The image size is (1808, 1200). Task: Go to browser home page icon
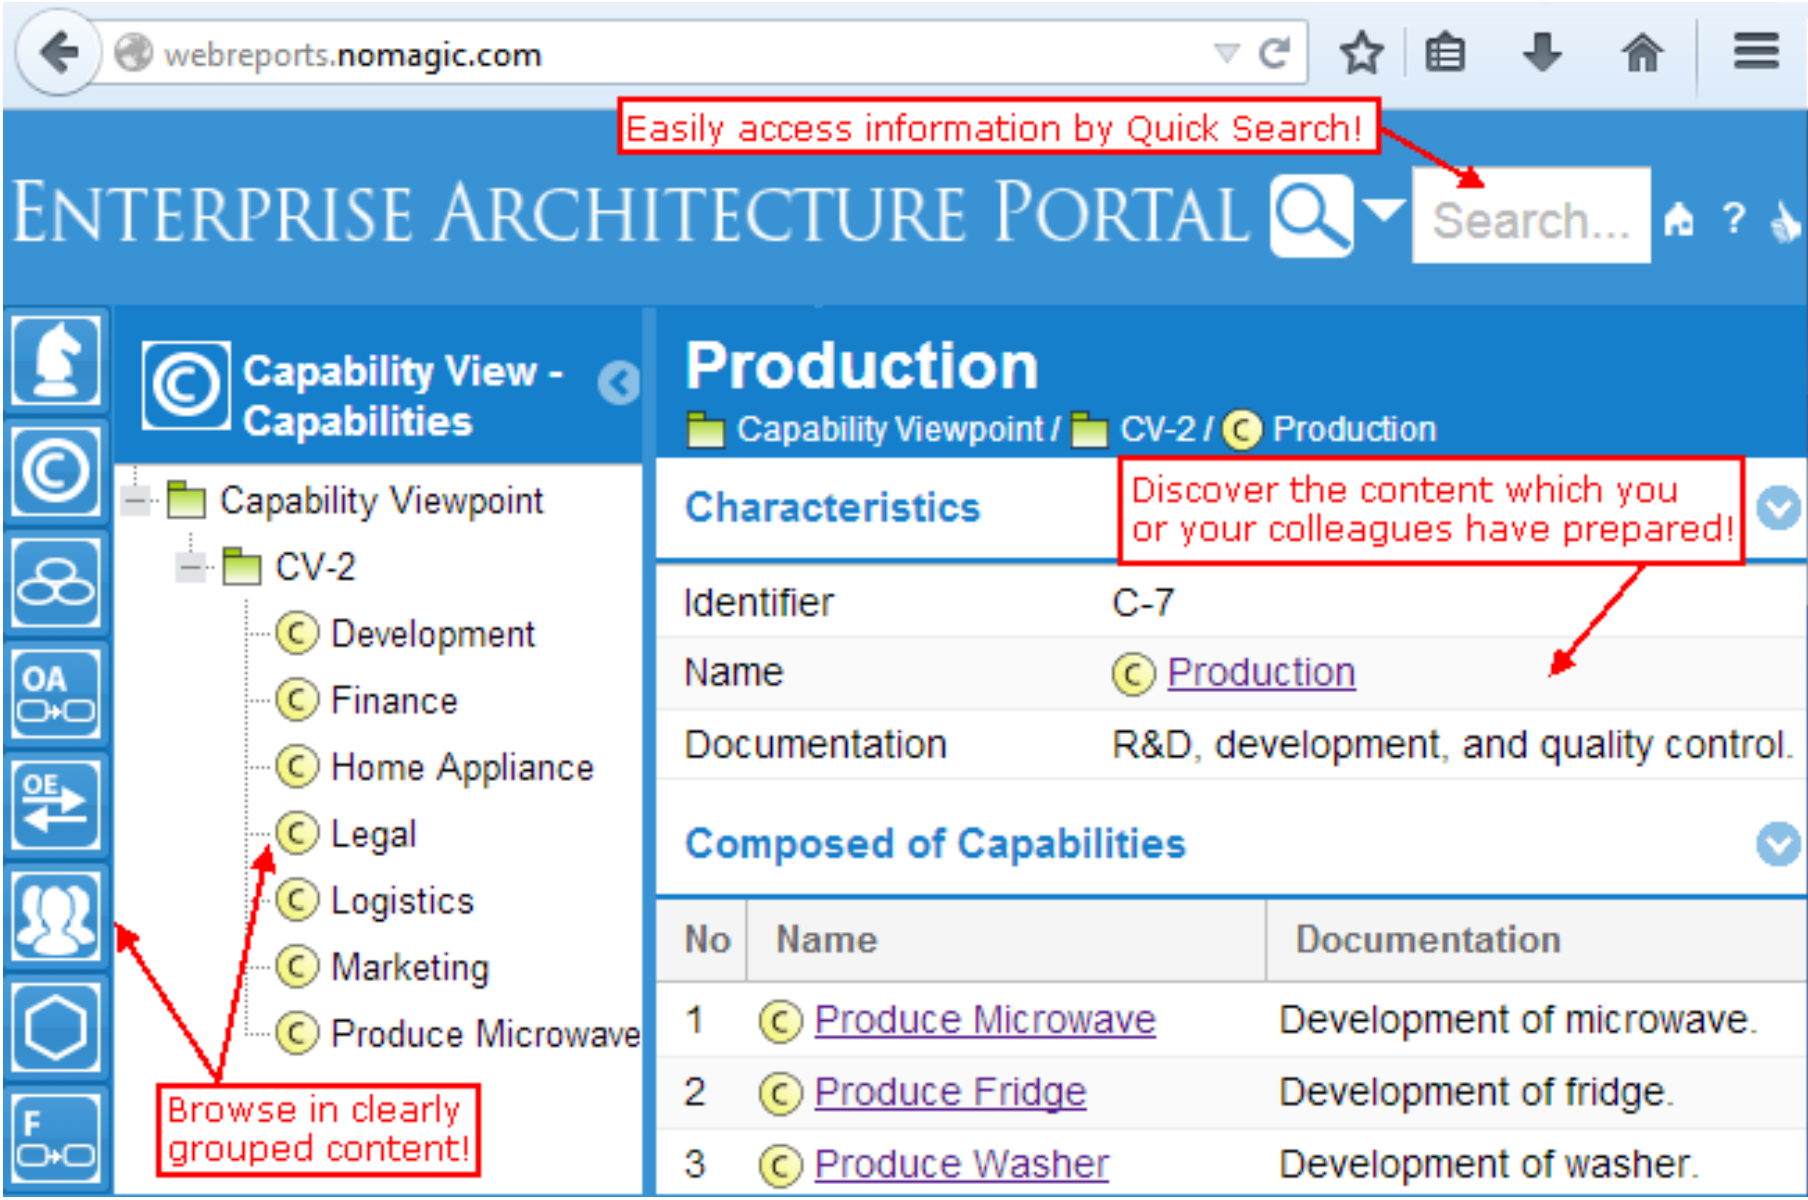click(1642, 52)
